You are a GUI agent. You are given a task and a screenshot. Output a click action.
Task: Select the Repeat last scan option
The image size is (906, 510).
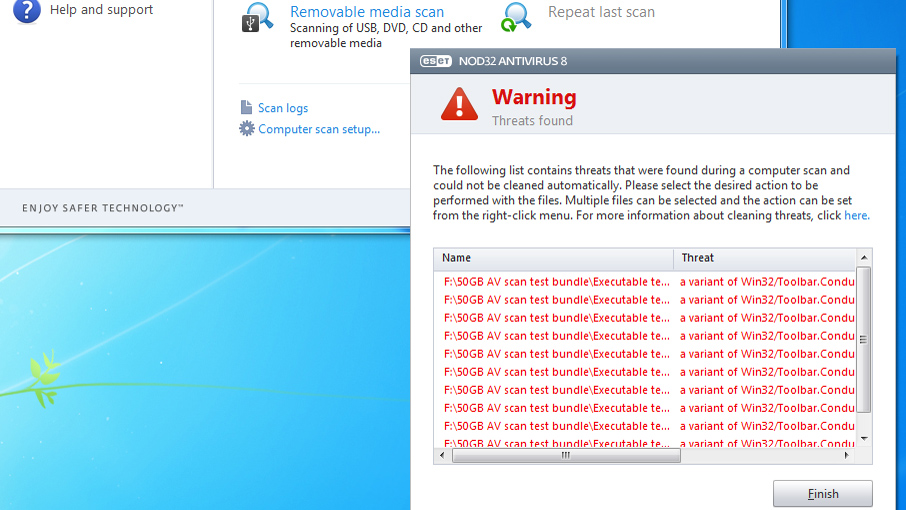[601, 12]
